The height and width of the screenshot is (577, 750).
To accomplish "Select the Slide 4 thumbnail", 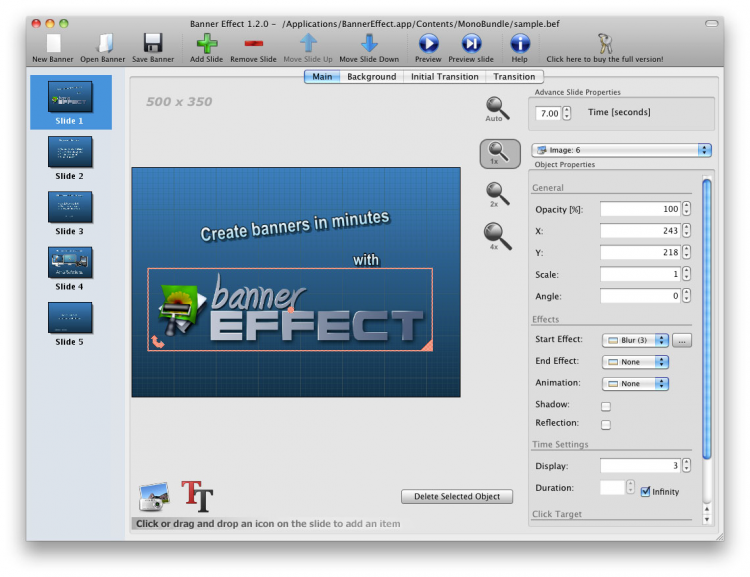I will pyautogui.click(x=70, y=262).
